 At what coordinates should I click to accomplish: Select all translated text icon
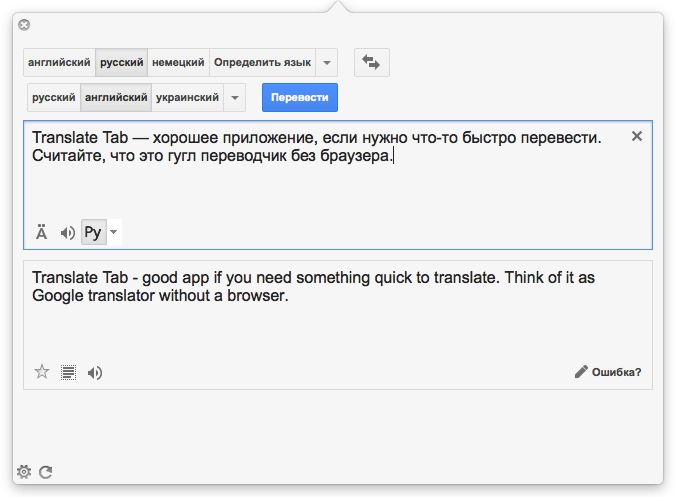tap(68, 372)
